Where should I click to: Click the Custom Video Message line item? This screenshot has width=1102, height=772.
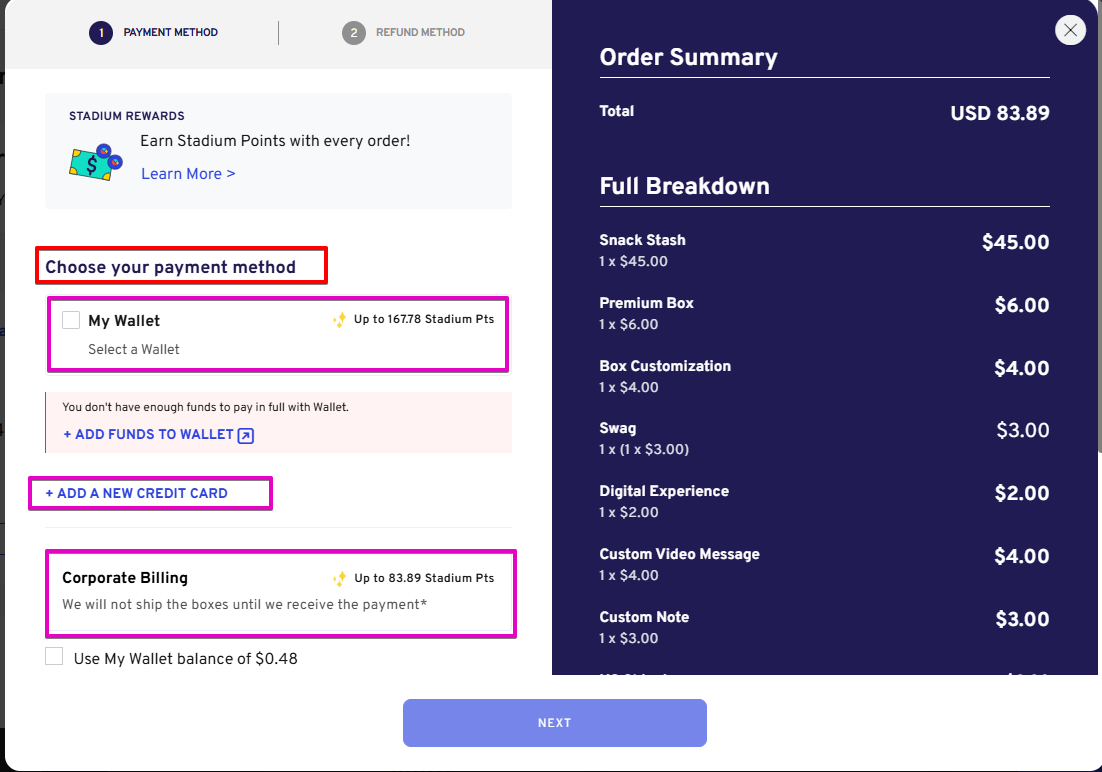(x=679, y=554)
